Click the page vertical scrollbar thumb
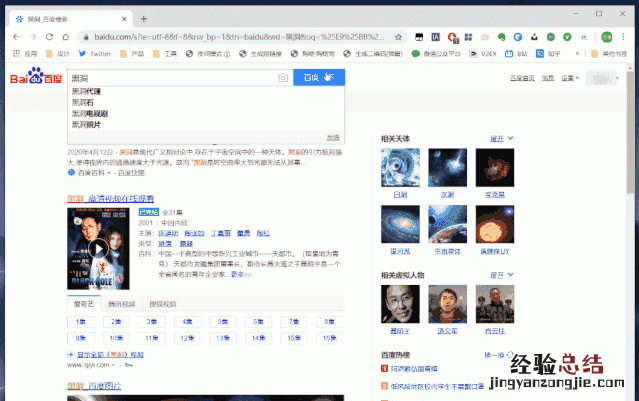 click(630, 132)
